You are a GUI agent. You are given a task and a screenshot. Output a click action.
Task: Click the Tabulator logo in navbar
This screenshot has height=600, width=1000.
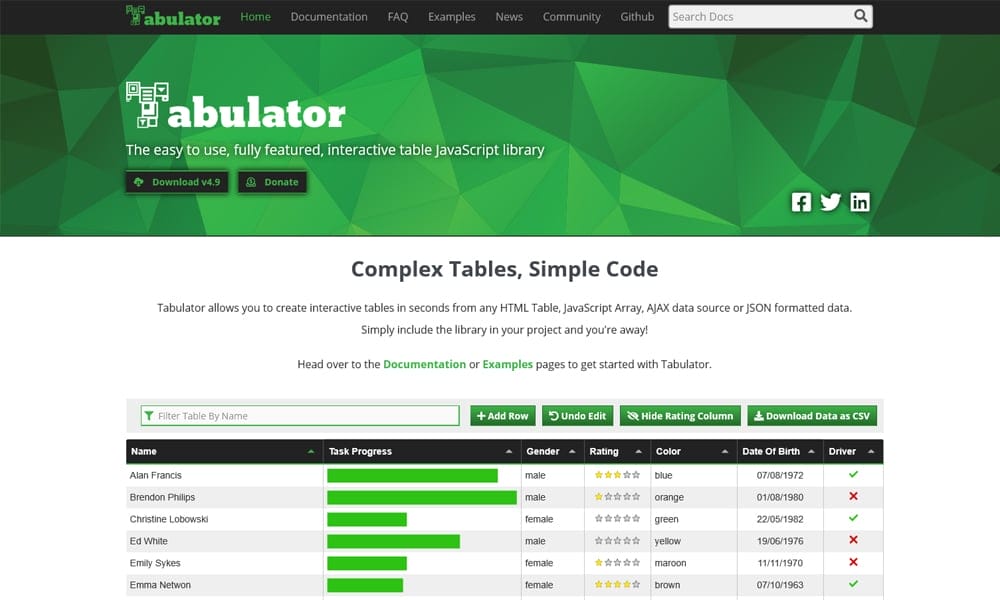click(x=173, y=16)
